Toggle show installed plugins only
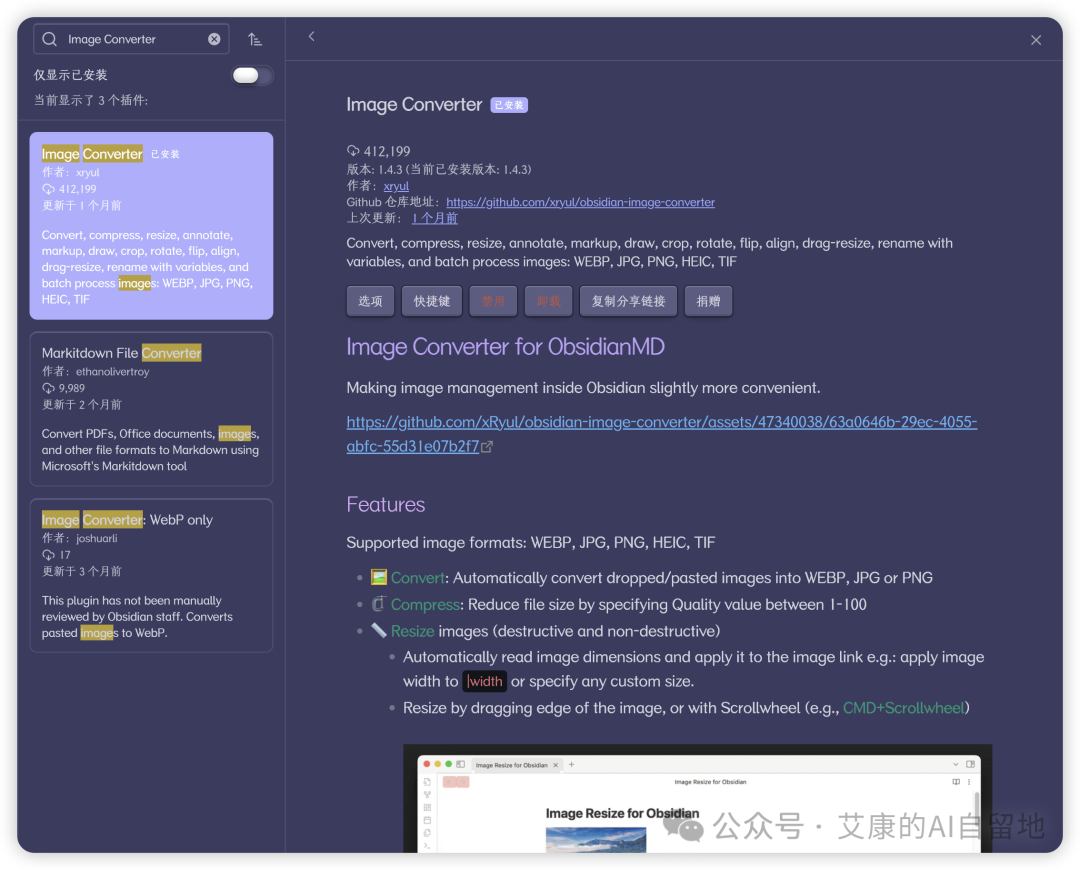Image resolution: width=1080 pixels, height=870 pixels. tap(252, 75)
